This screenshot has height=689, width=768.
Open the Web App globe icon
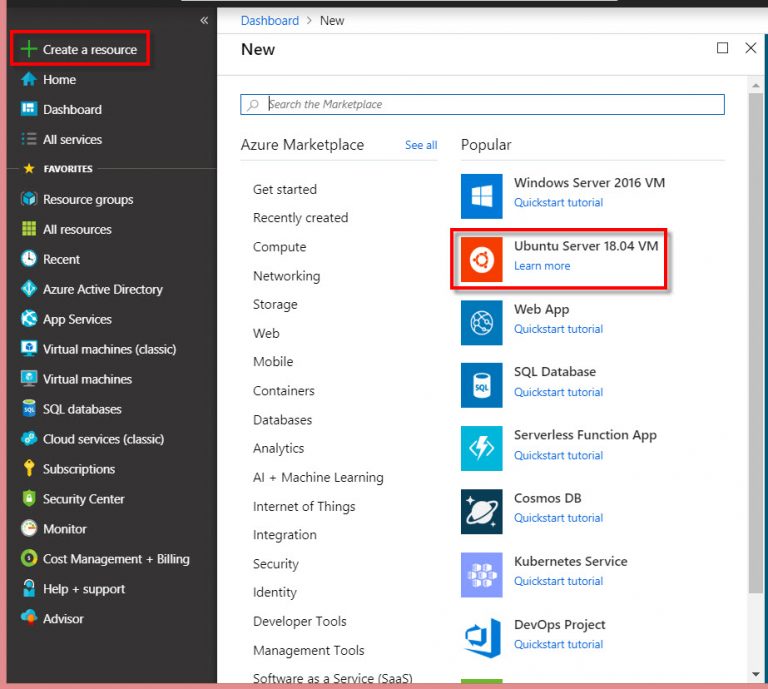pos(481,322)
